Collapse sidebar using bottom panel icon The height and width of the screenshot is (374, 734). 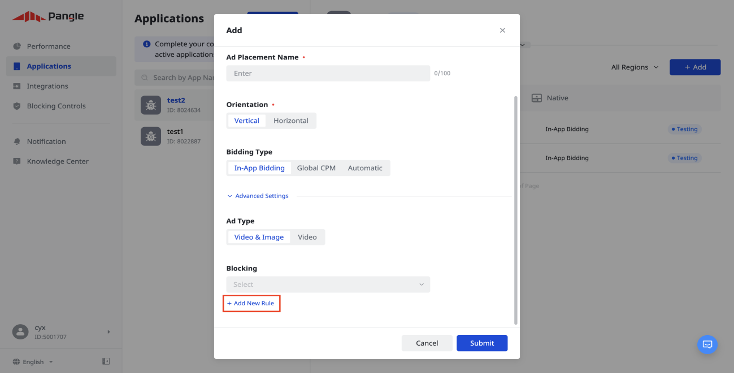click(x=106, y=361)
